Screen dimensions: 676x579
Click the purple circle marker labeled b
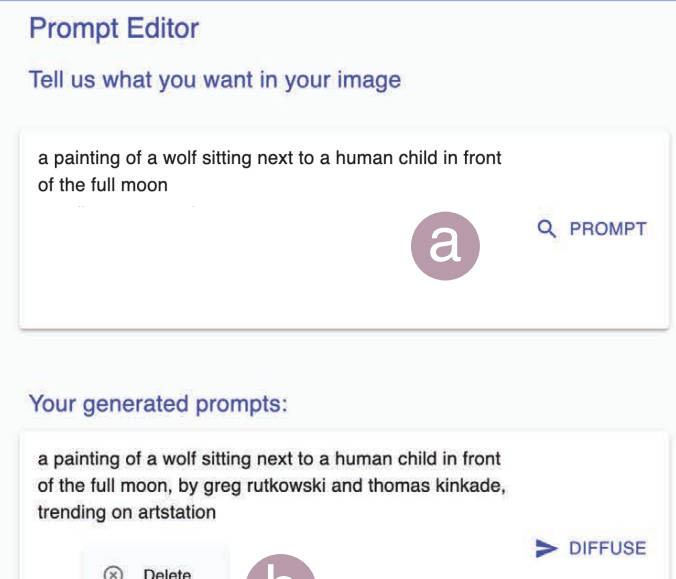(281, 568)
